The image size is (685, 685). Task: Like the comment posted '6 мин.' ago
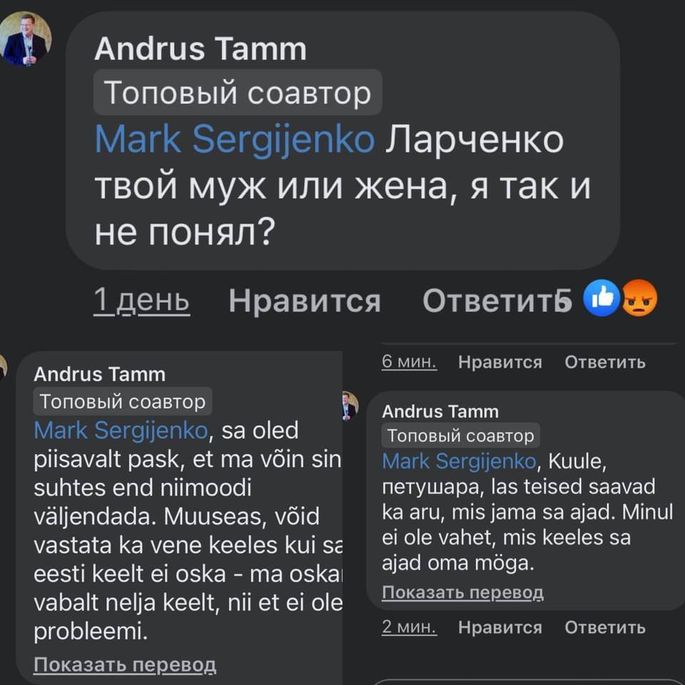(x=500, y=362)
